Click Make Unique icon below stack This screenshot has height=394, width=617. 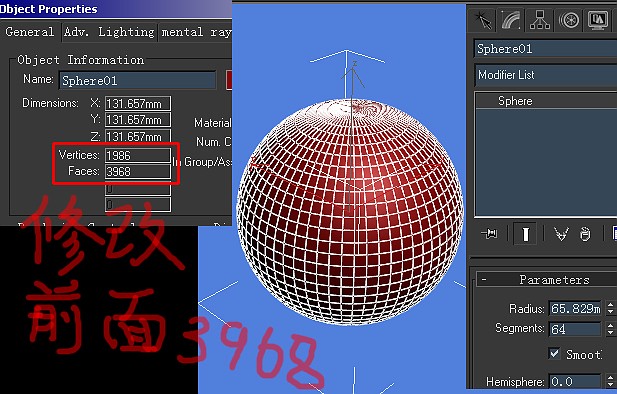pyautogui.click(x=561, y=234)
